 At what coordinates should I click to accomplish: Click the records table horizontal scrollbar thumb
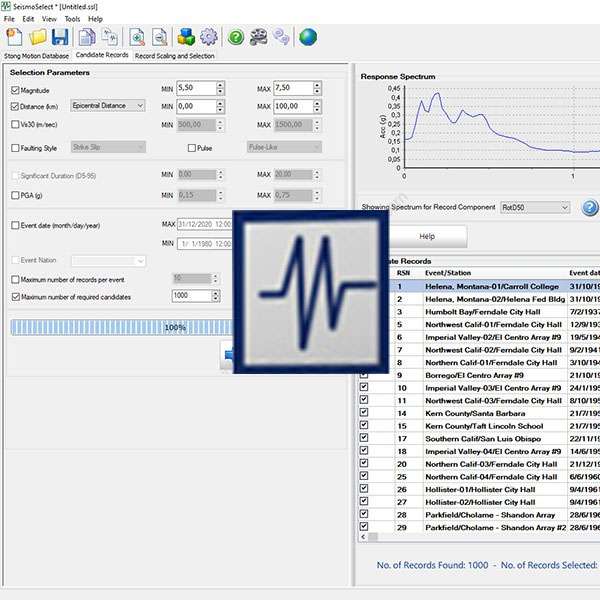373,537
